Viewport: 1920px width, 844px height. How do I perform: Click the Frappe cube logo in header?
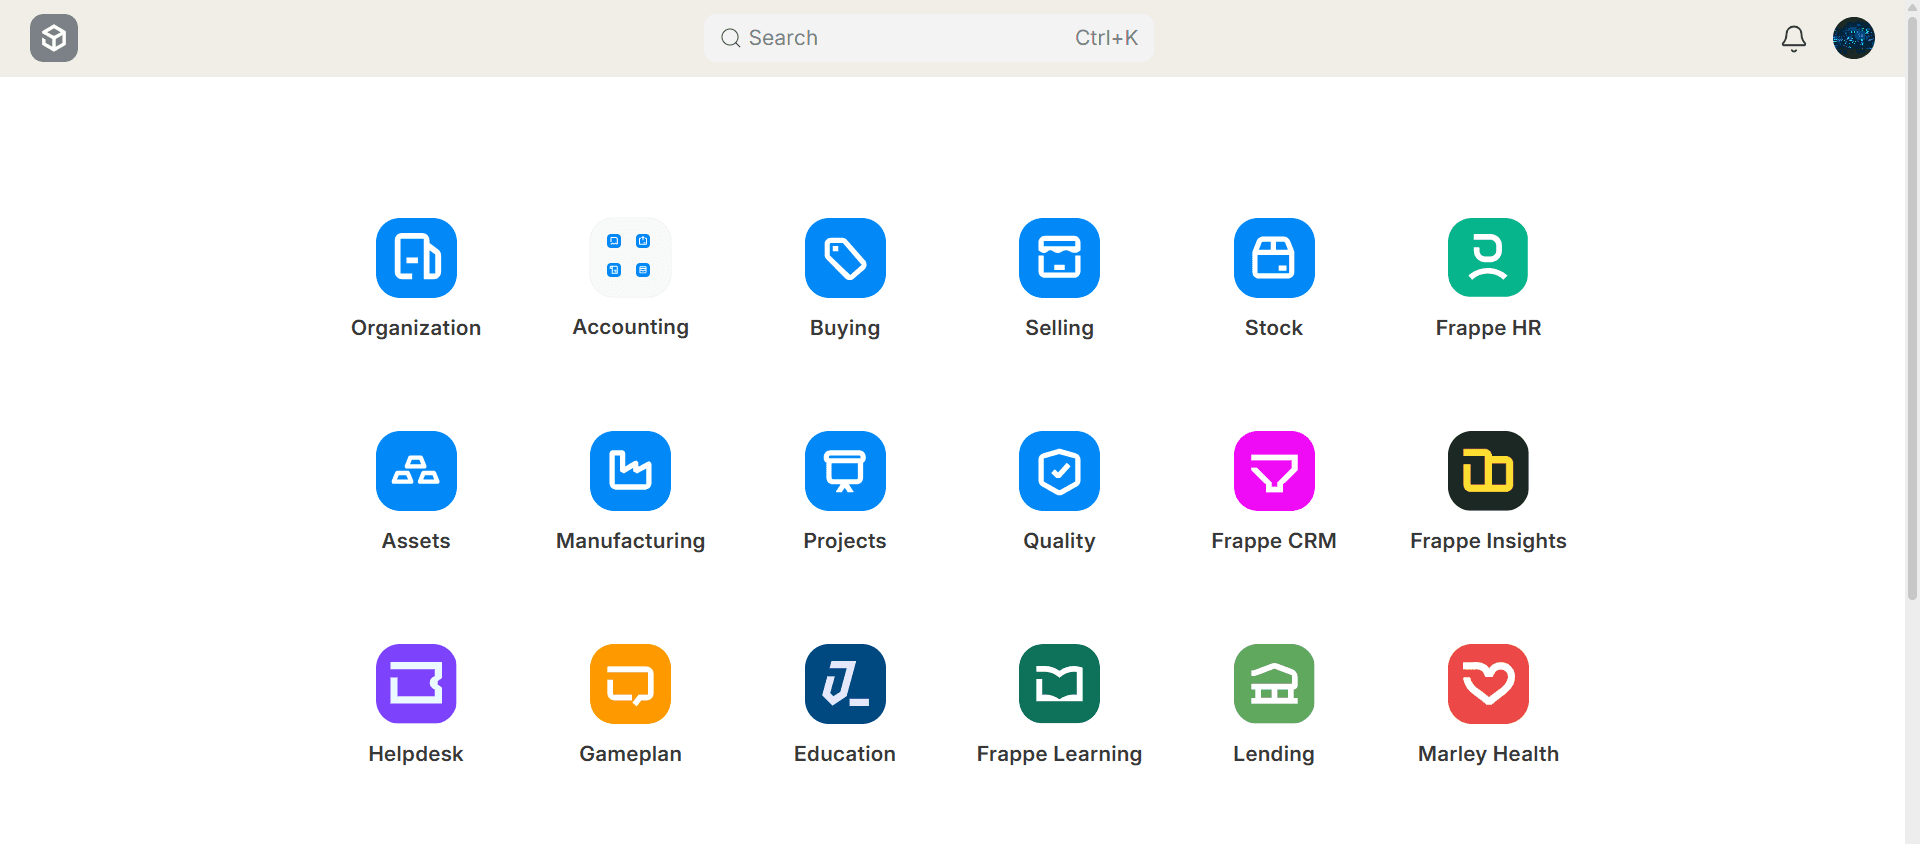[54, 38]
